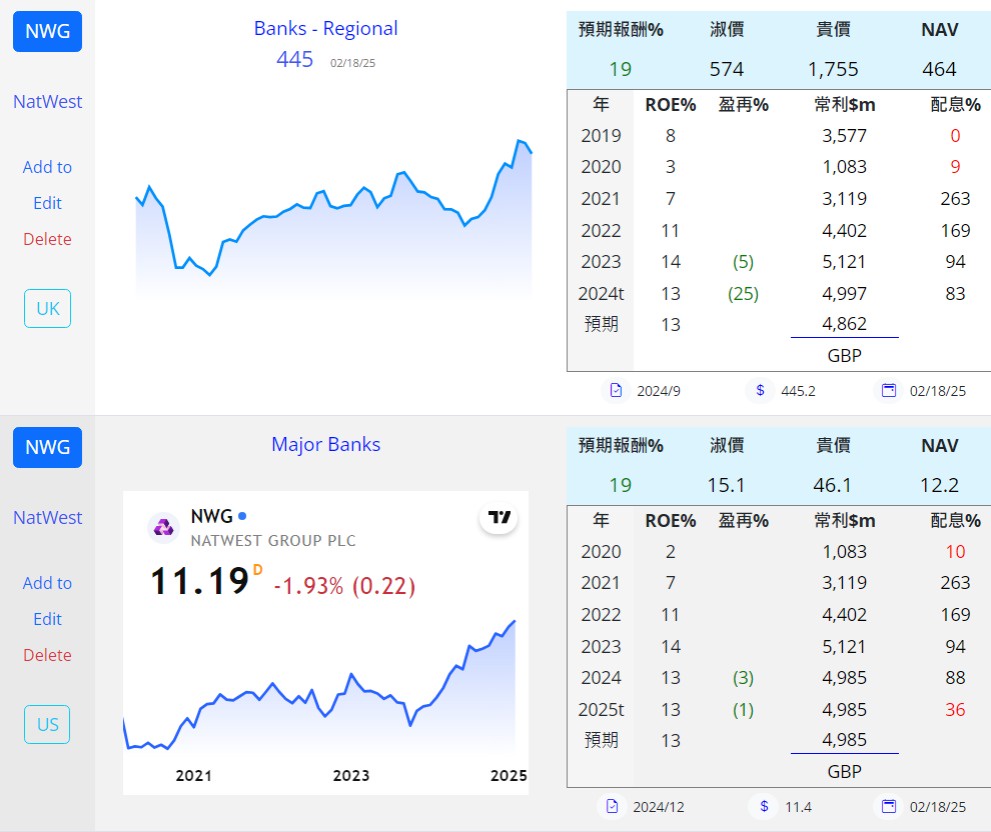
Task: Click 2024t row year in UK table
Action: 600,293
